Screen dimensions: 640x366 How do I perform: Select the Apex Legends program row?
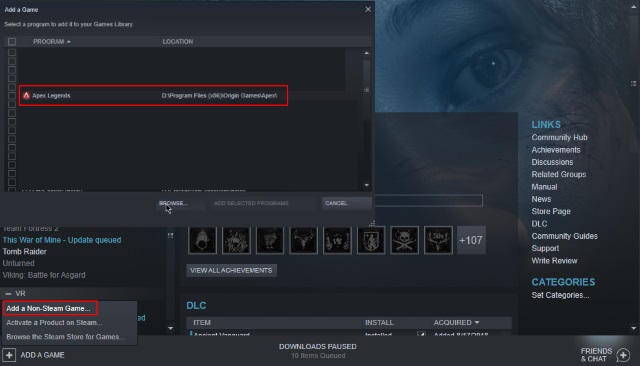pos(153,95)
